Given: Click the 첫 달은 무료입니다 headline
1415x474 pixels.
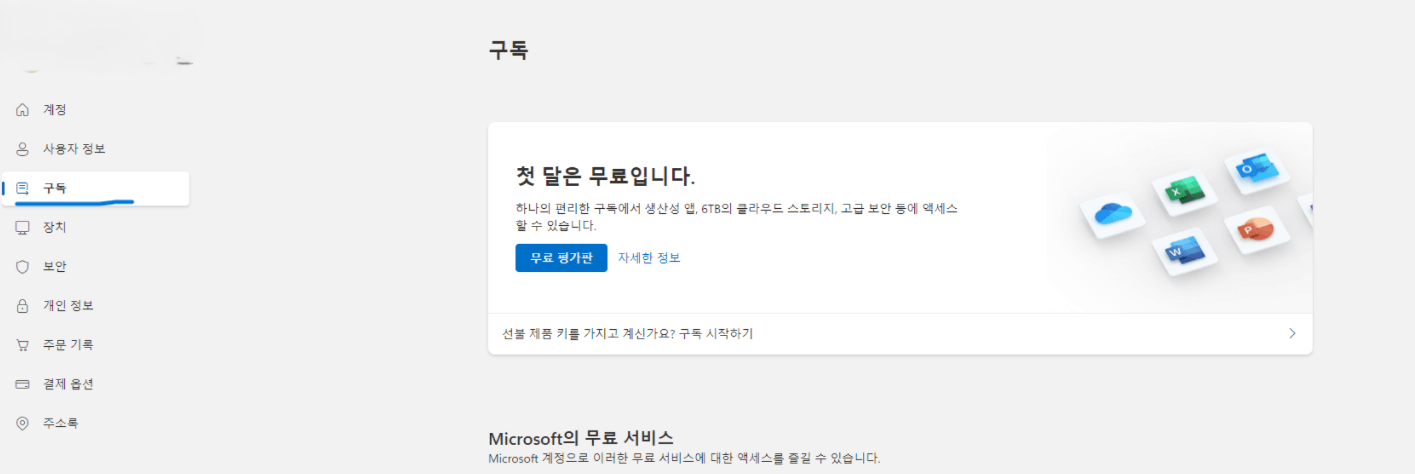Looking at the screenshot, I should click(x=605, y=176).
